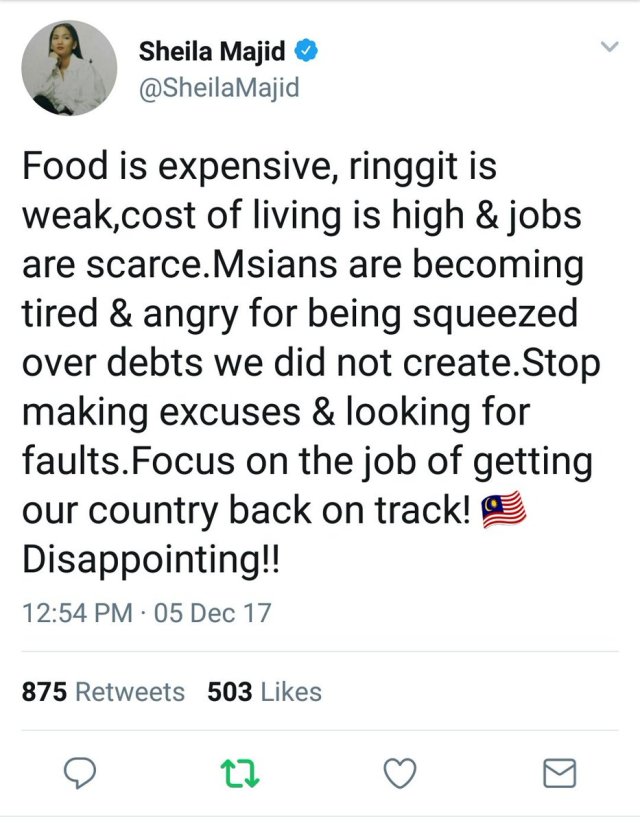
Task: Click the 12:54 PM time
Action: 77,612
